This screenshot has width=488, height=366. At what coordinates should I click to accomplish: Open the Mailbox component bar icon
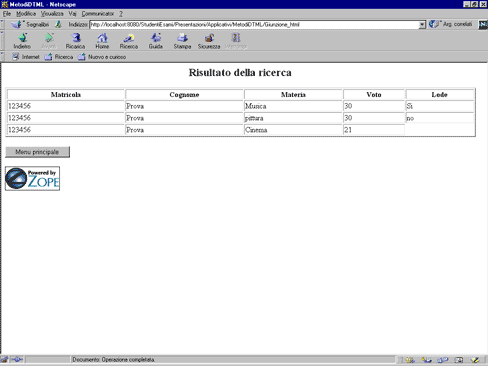click(x=426, y=360)
